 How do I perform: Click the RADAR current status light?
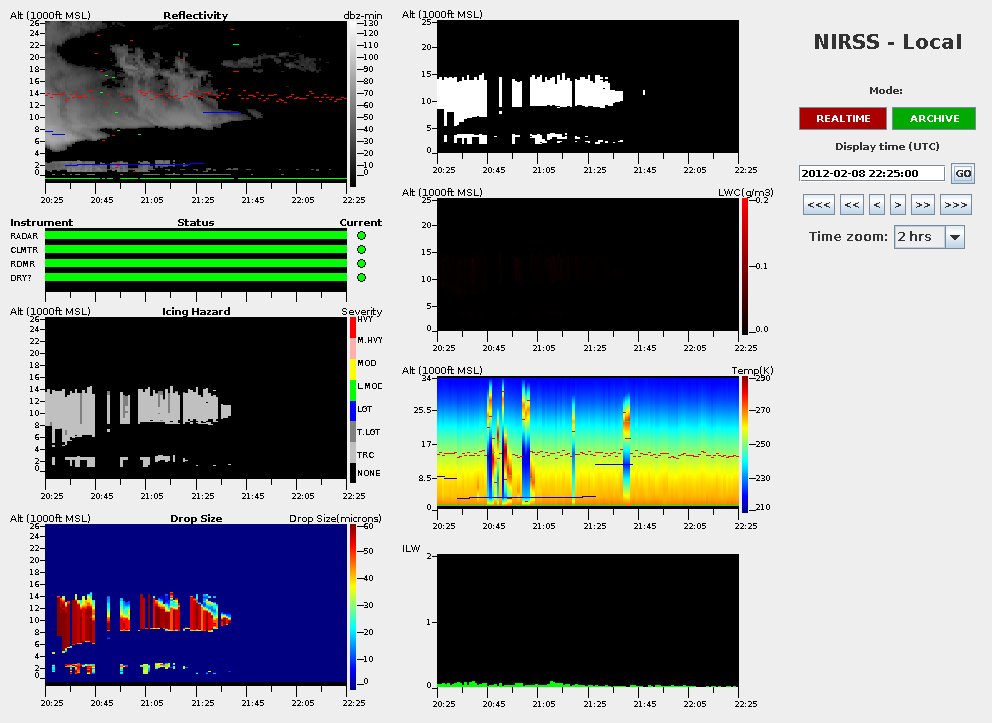[x=361, y=235]
